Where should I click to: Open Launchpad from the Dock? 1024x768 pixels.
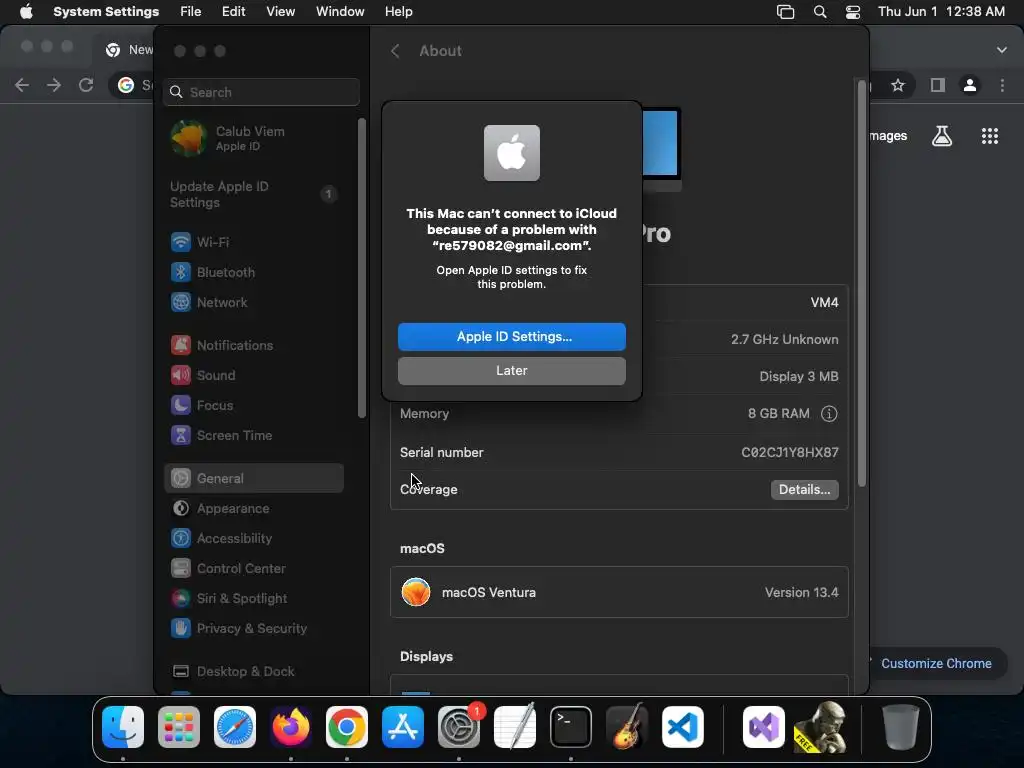pyautogui.click(x=179, y=727)
